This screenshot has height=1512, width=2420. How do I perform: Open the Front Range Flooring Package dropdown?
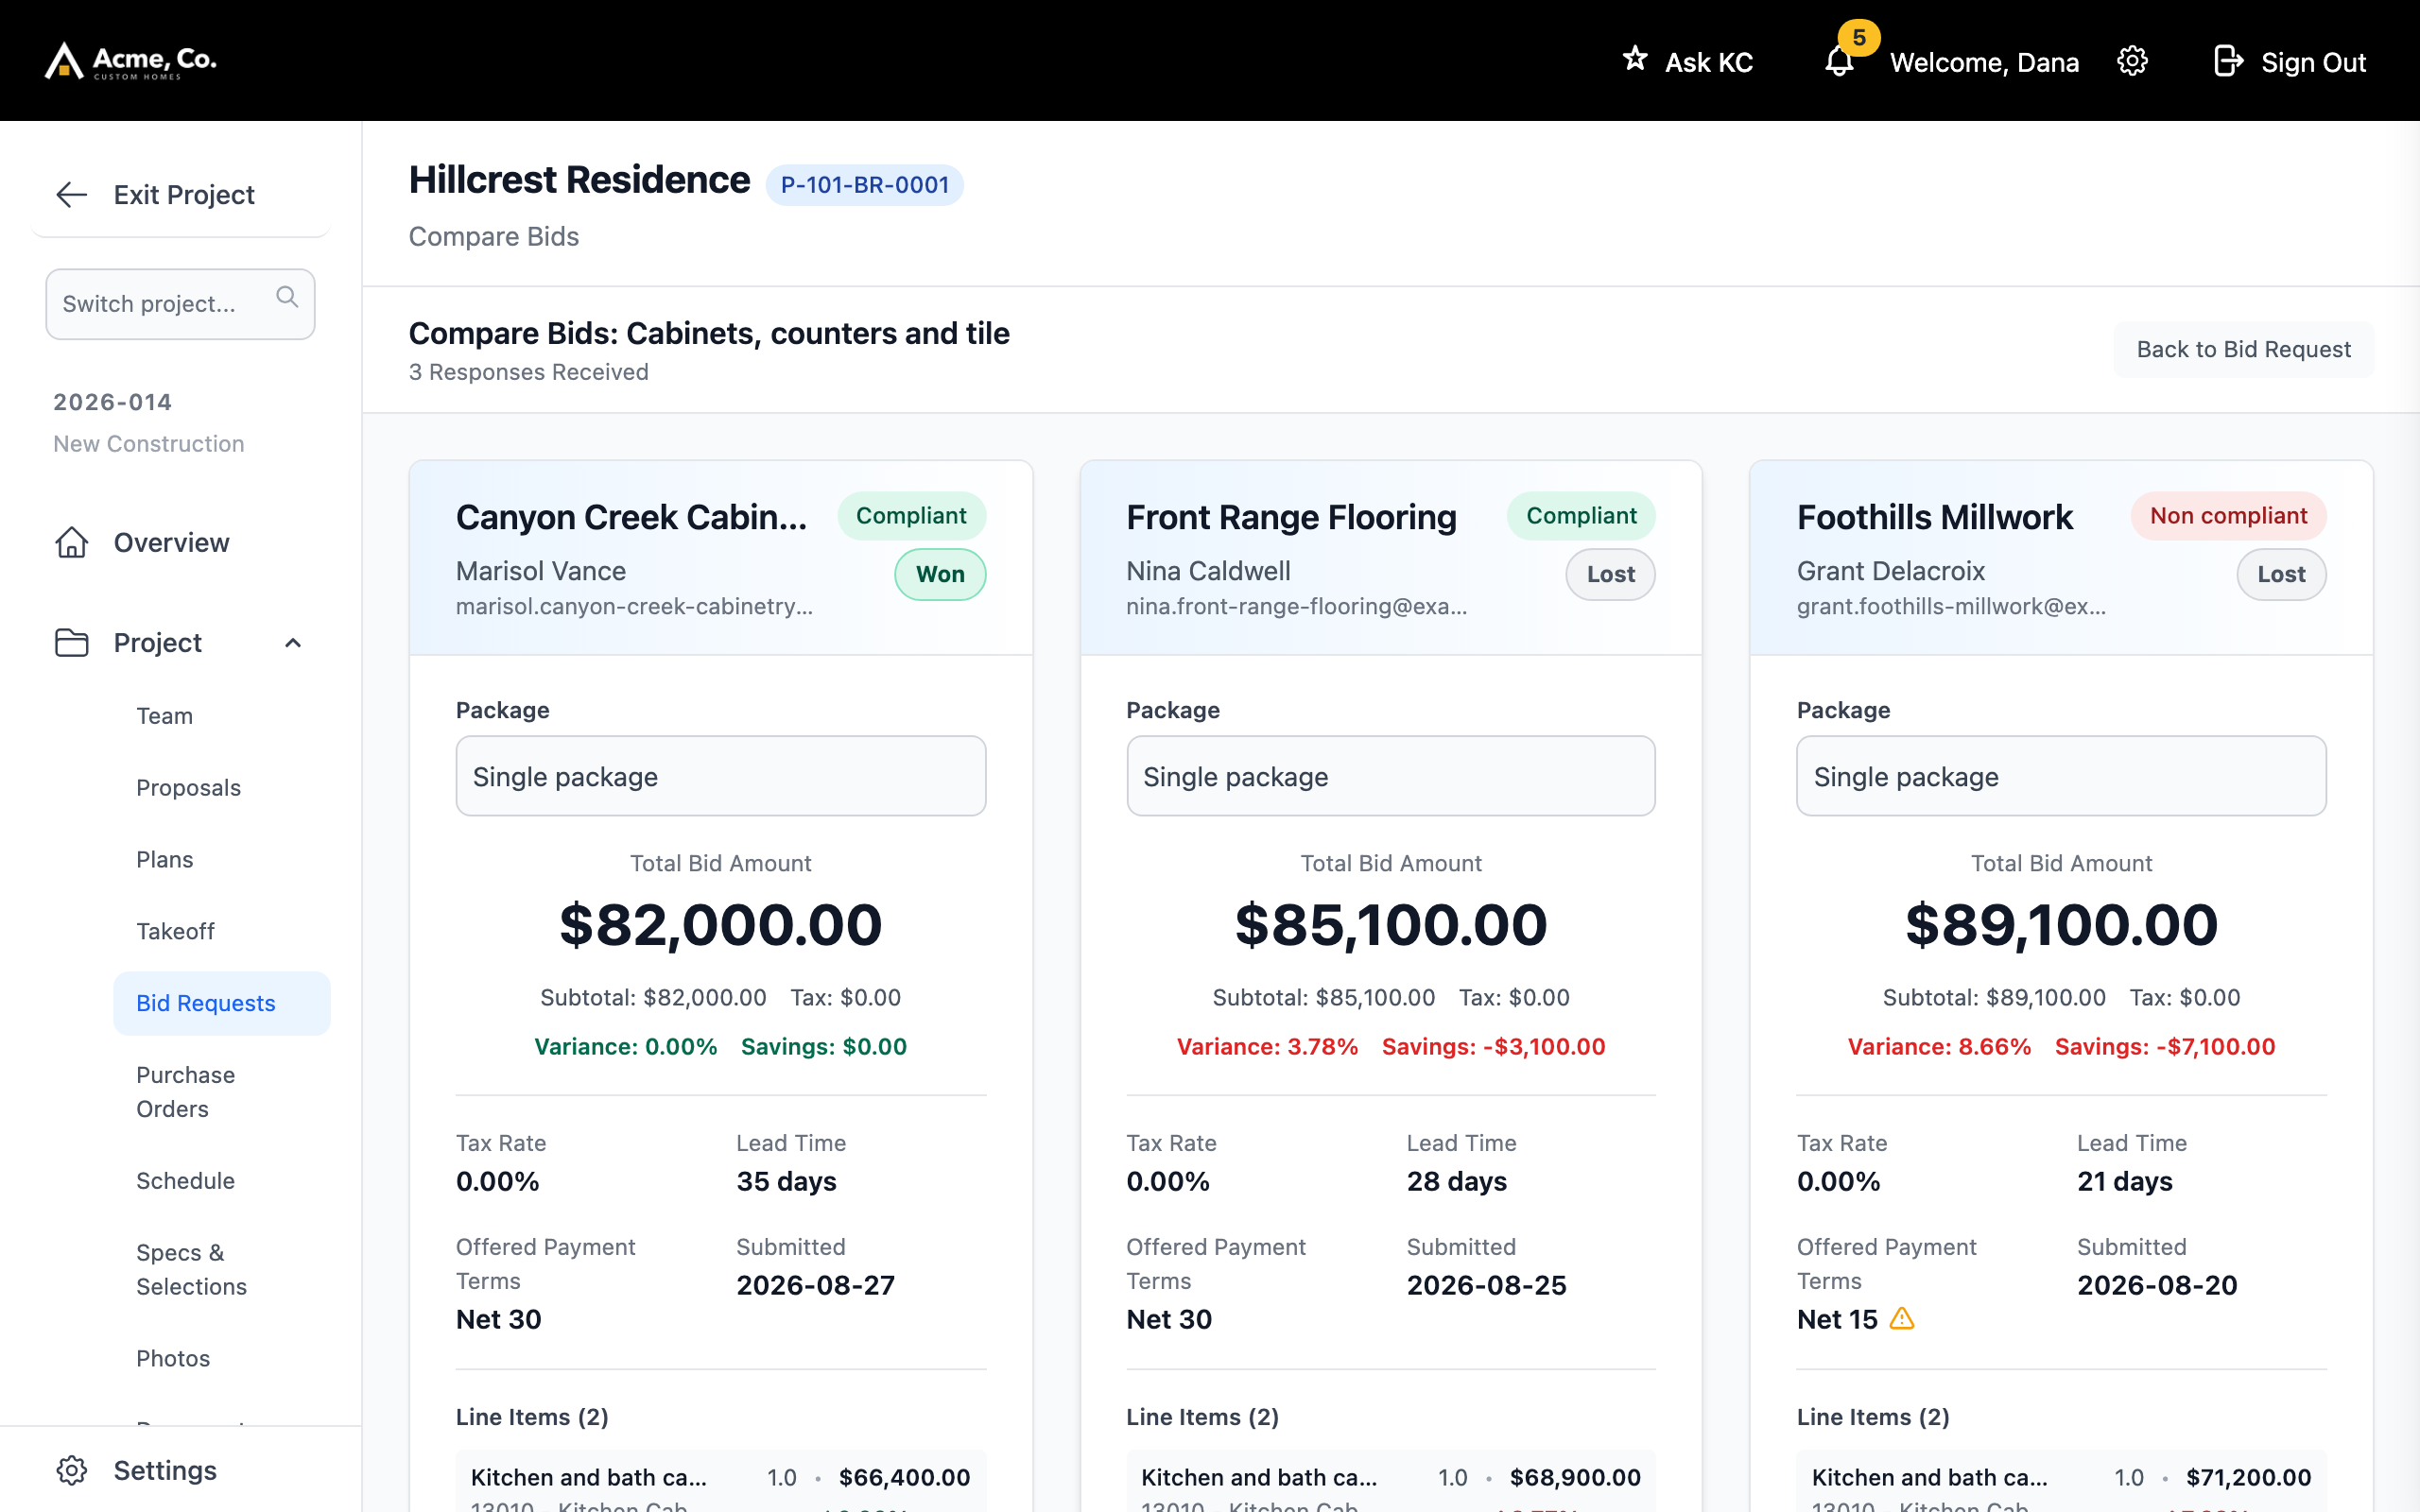click(x=1390, y=776)
